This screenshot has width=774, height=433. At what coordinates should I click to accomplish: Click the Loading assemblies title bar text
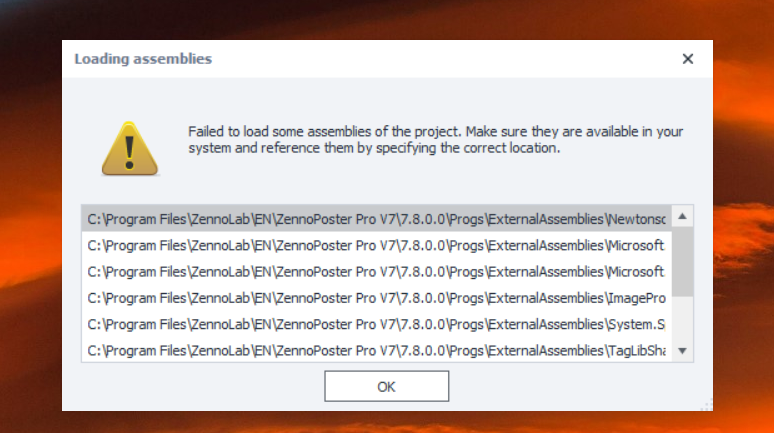point(143,59)
